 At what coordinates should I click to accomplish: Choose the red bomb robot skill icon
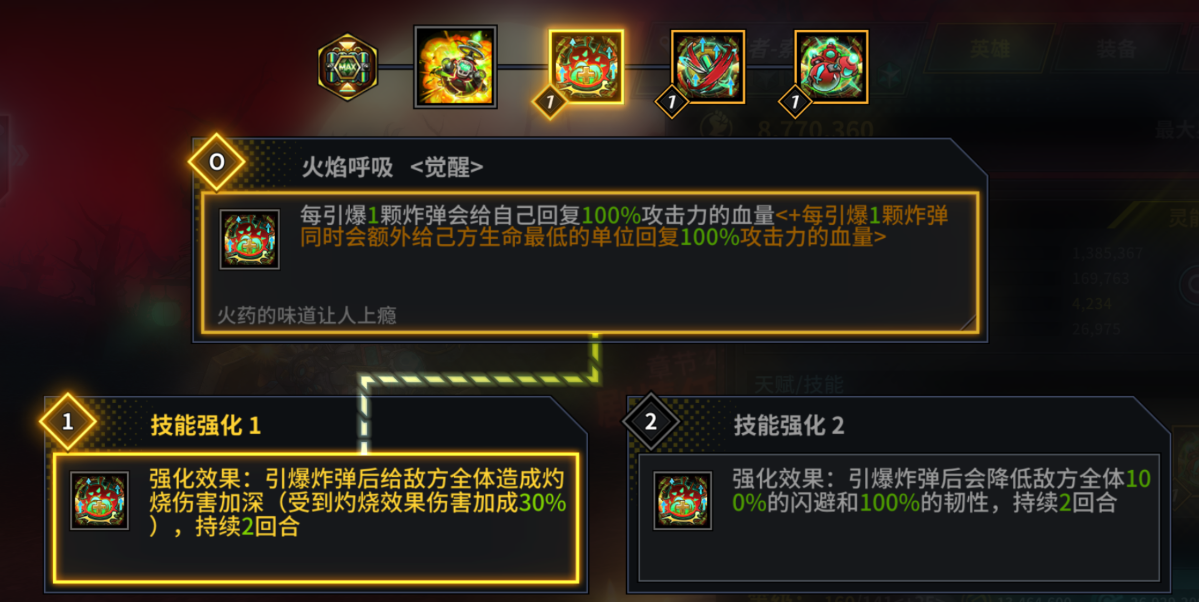(x=831, y=67)
